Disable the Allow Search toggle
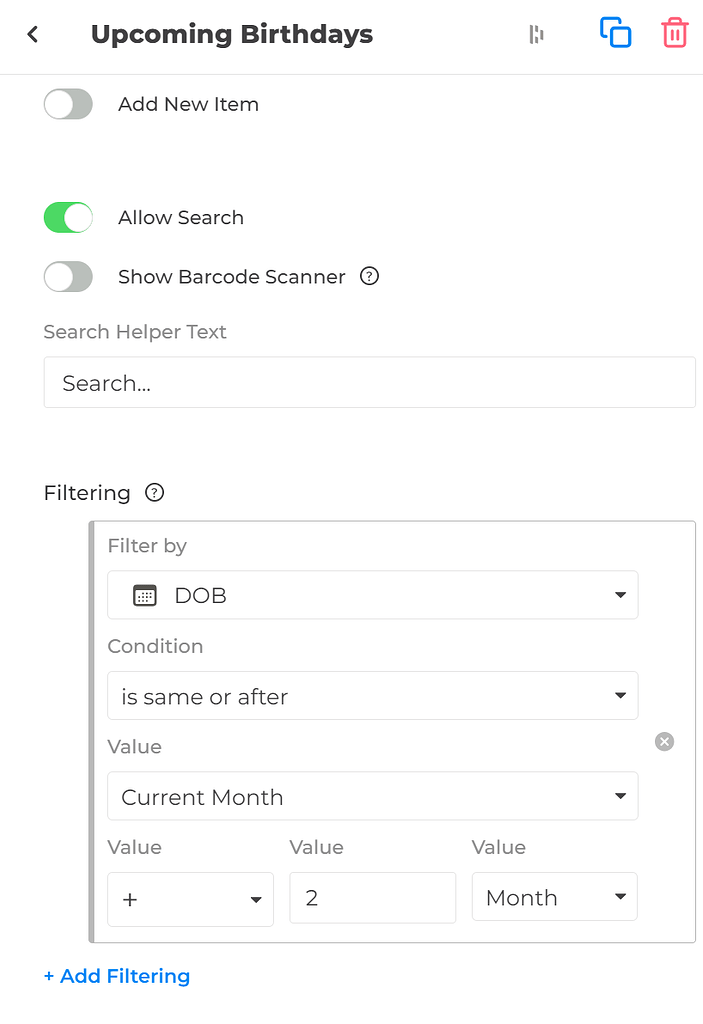This screenshot has width=703, height=1024. [67, 217]
